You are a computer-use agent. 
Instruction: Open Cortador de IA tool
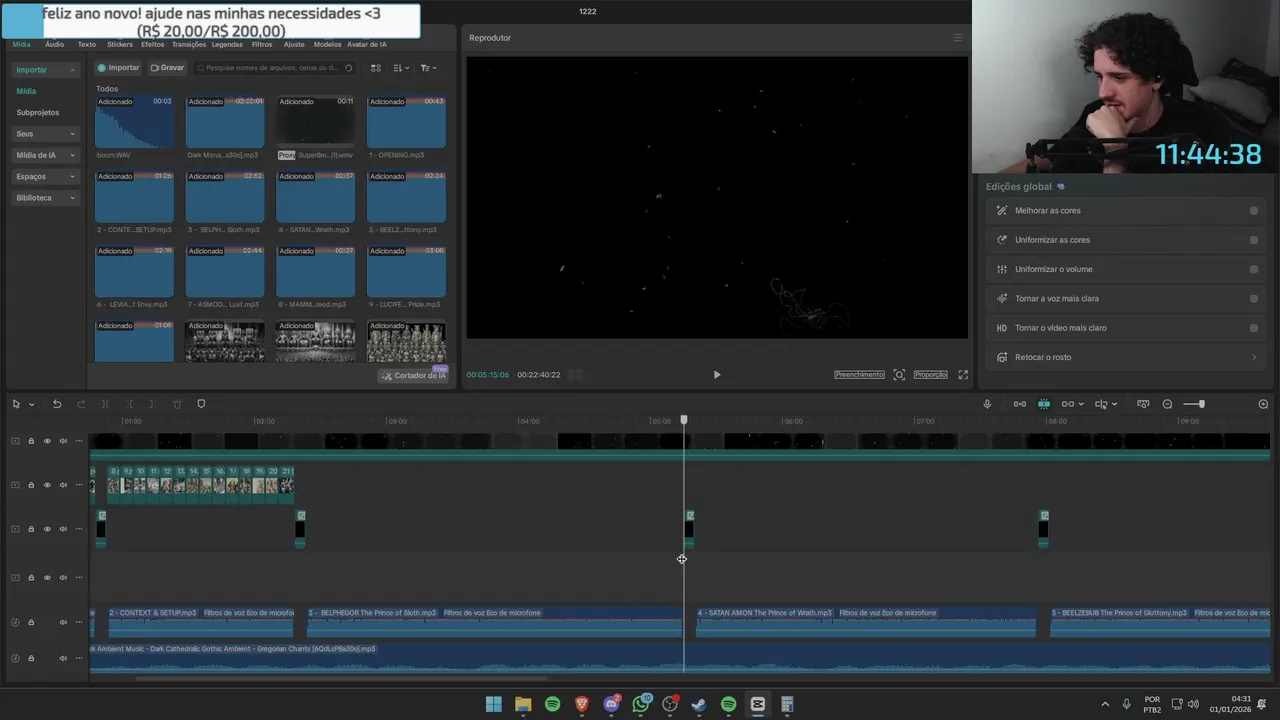[x=414, y=375]
